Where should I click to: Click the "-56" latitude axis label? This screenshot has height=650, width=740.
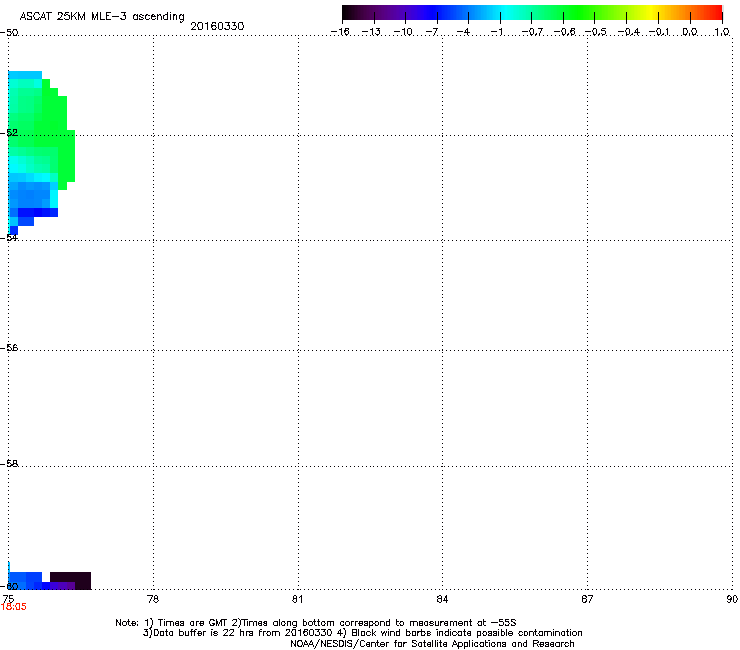click(9, 348)
